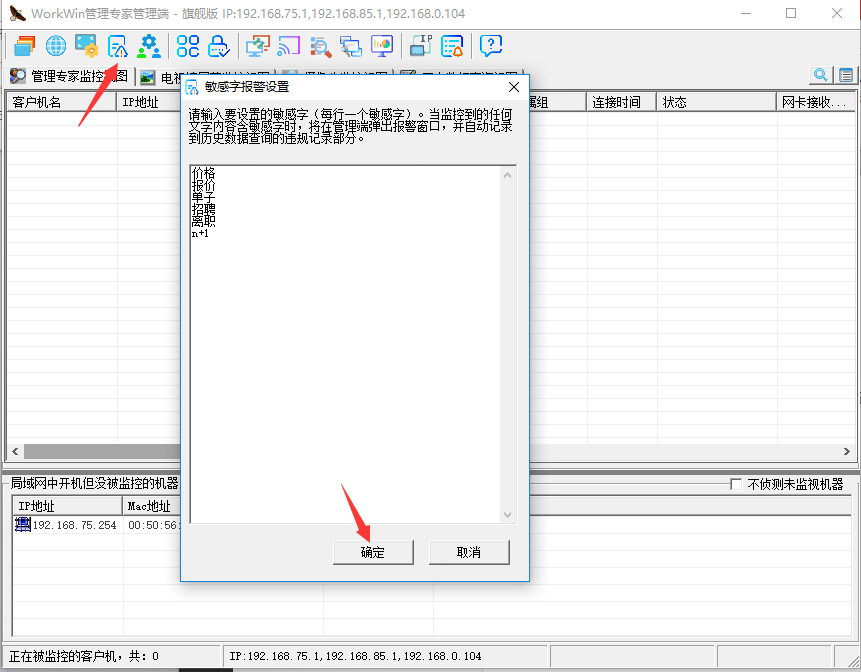Click the text area's scroll down arrow

pyautogui.click(x=507, y=514)
